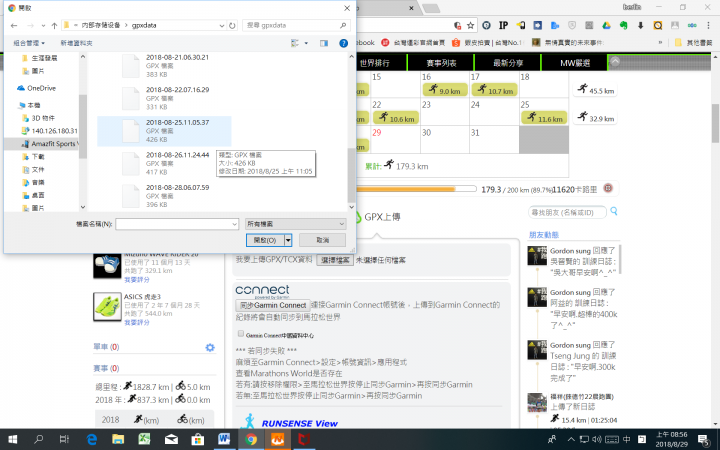The height and width of the screenshot is (450, 720).
Task: Open File Explorer from the taskbar
Action: coord(118,439)
